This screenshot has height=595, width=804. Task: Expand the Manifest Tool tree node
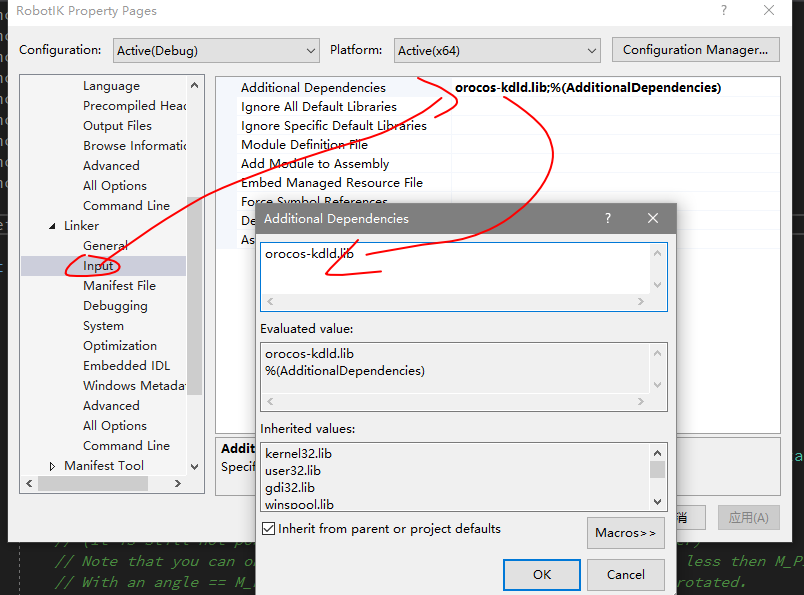coord(54,465)
